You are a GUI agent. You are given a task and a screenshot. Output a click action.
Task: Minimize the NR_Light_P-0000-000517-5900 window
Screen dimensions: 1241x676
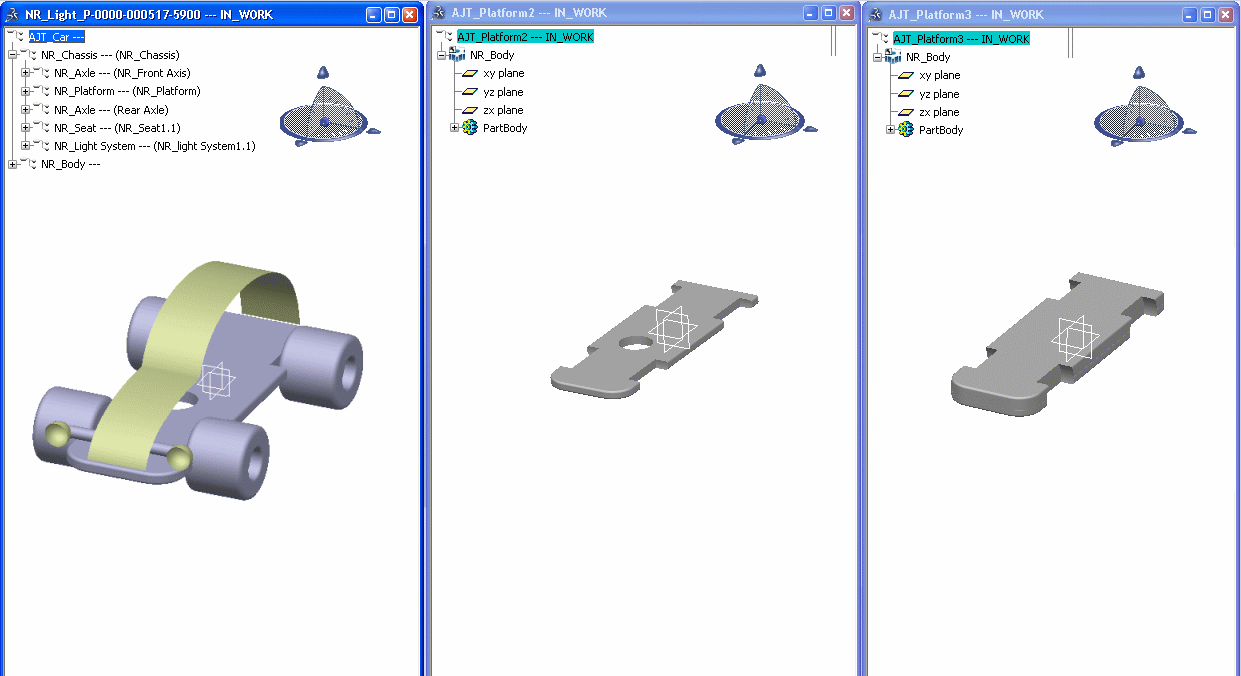click(x=373, y=15)
